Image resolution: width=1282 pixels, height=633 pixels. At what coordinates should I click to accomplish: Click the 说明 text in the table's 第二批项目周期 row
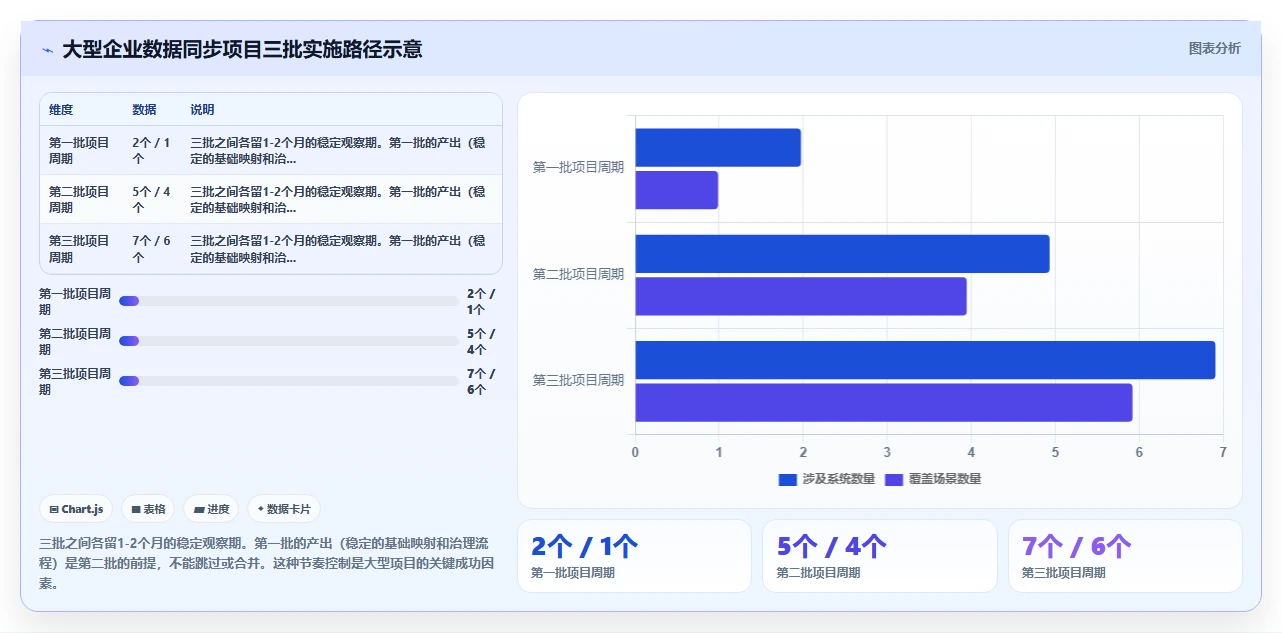click(x=338, y=200)
